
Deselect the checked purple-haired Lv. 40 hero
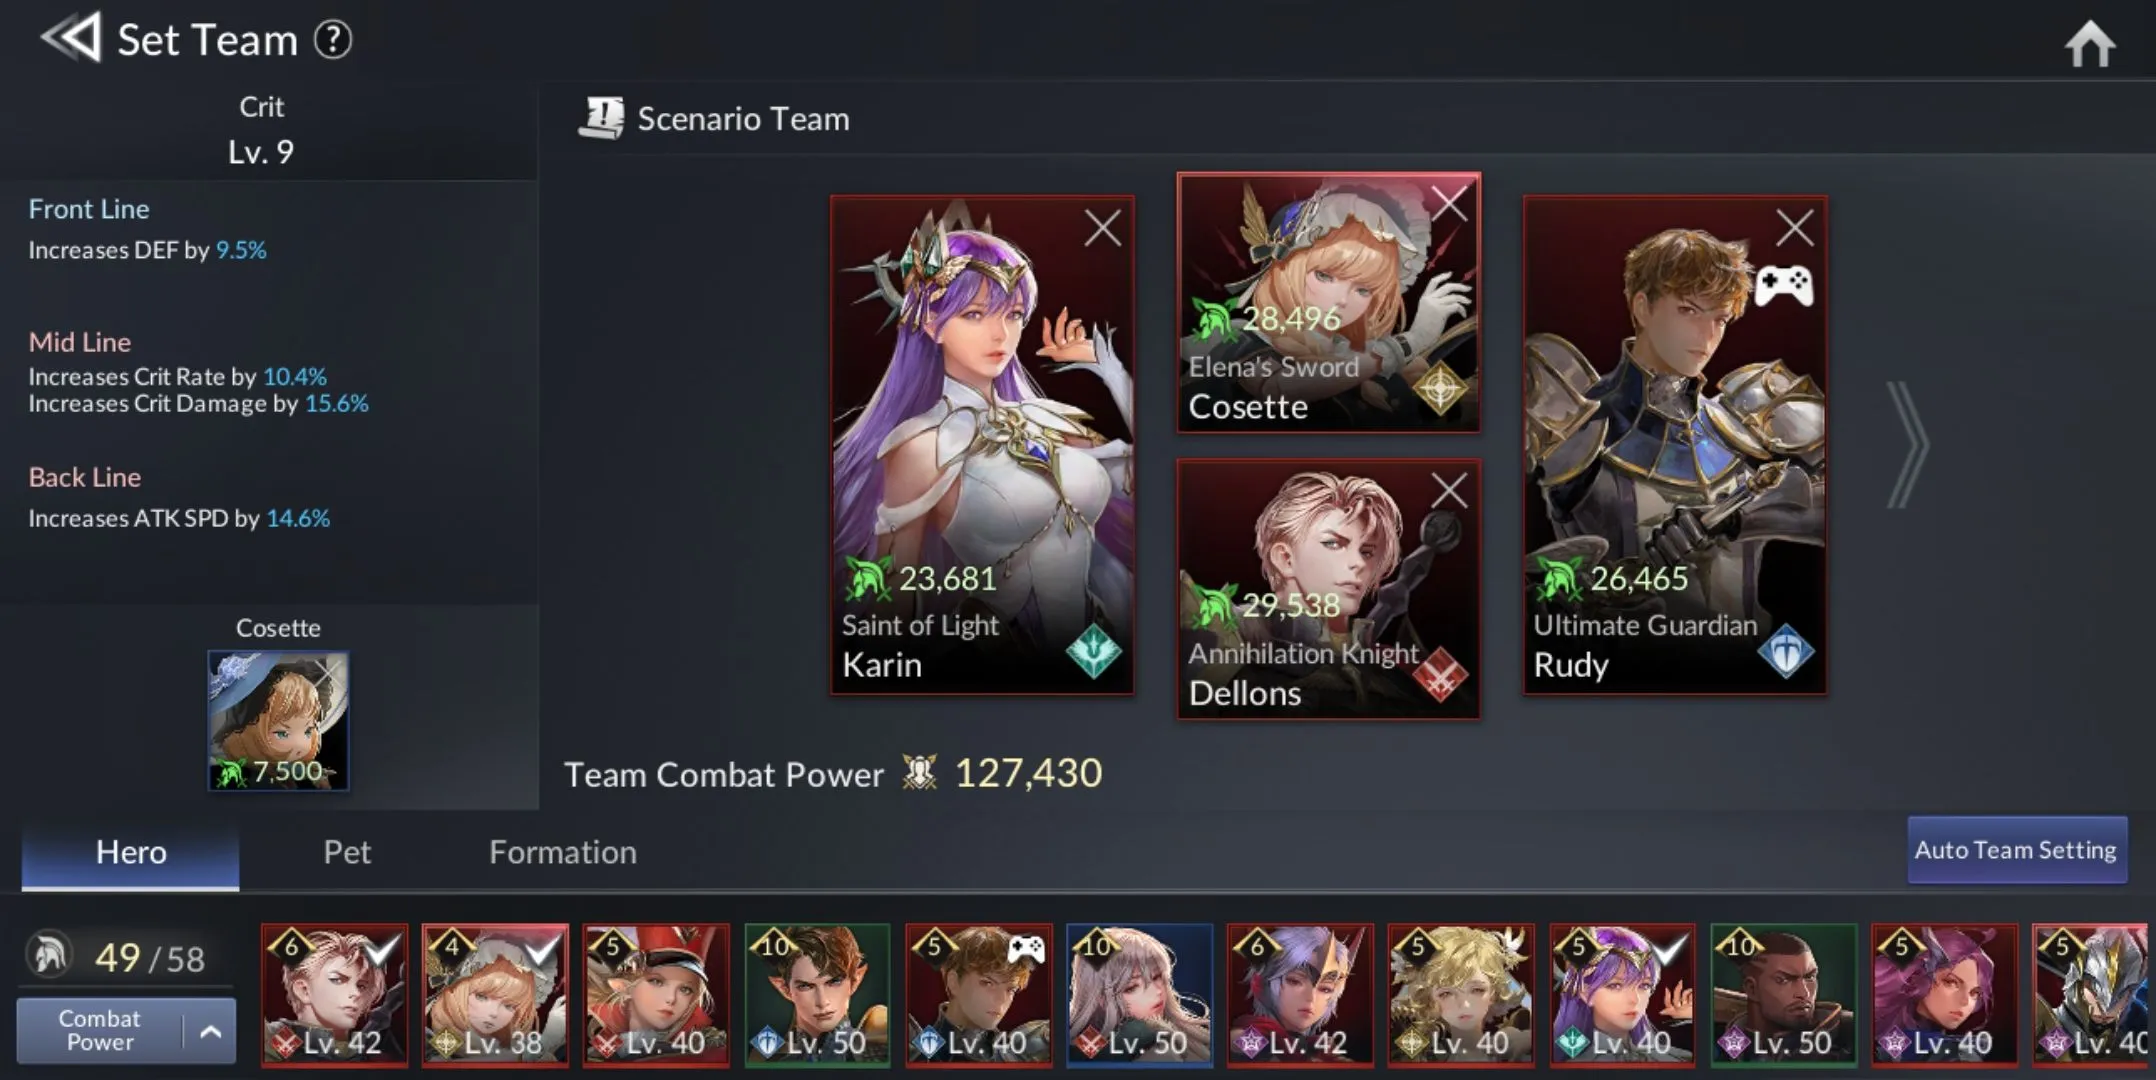click(x=1623, y=993)
